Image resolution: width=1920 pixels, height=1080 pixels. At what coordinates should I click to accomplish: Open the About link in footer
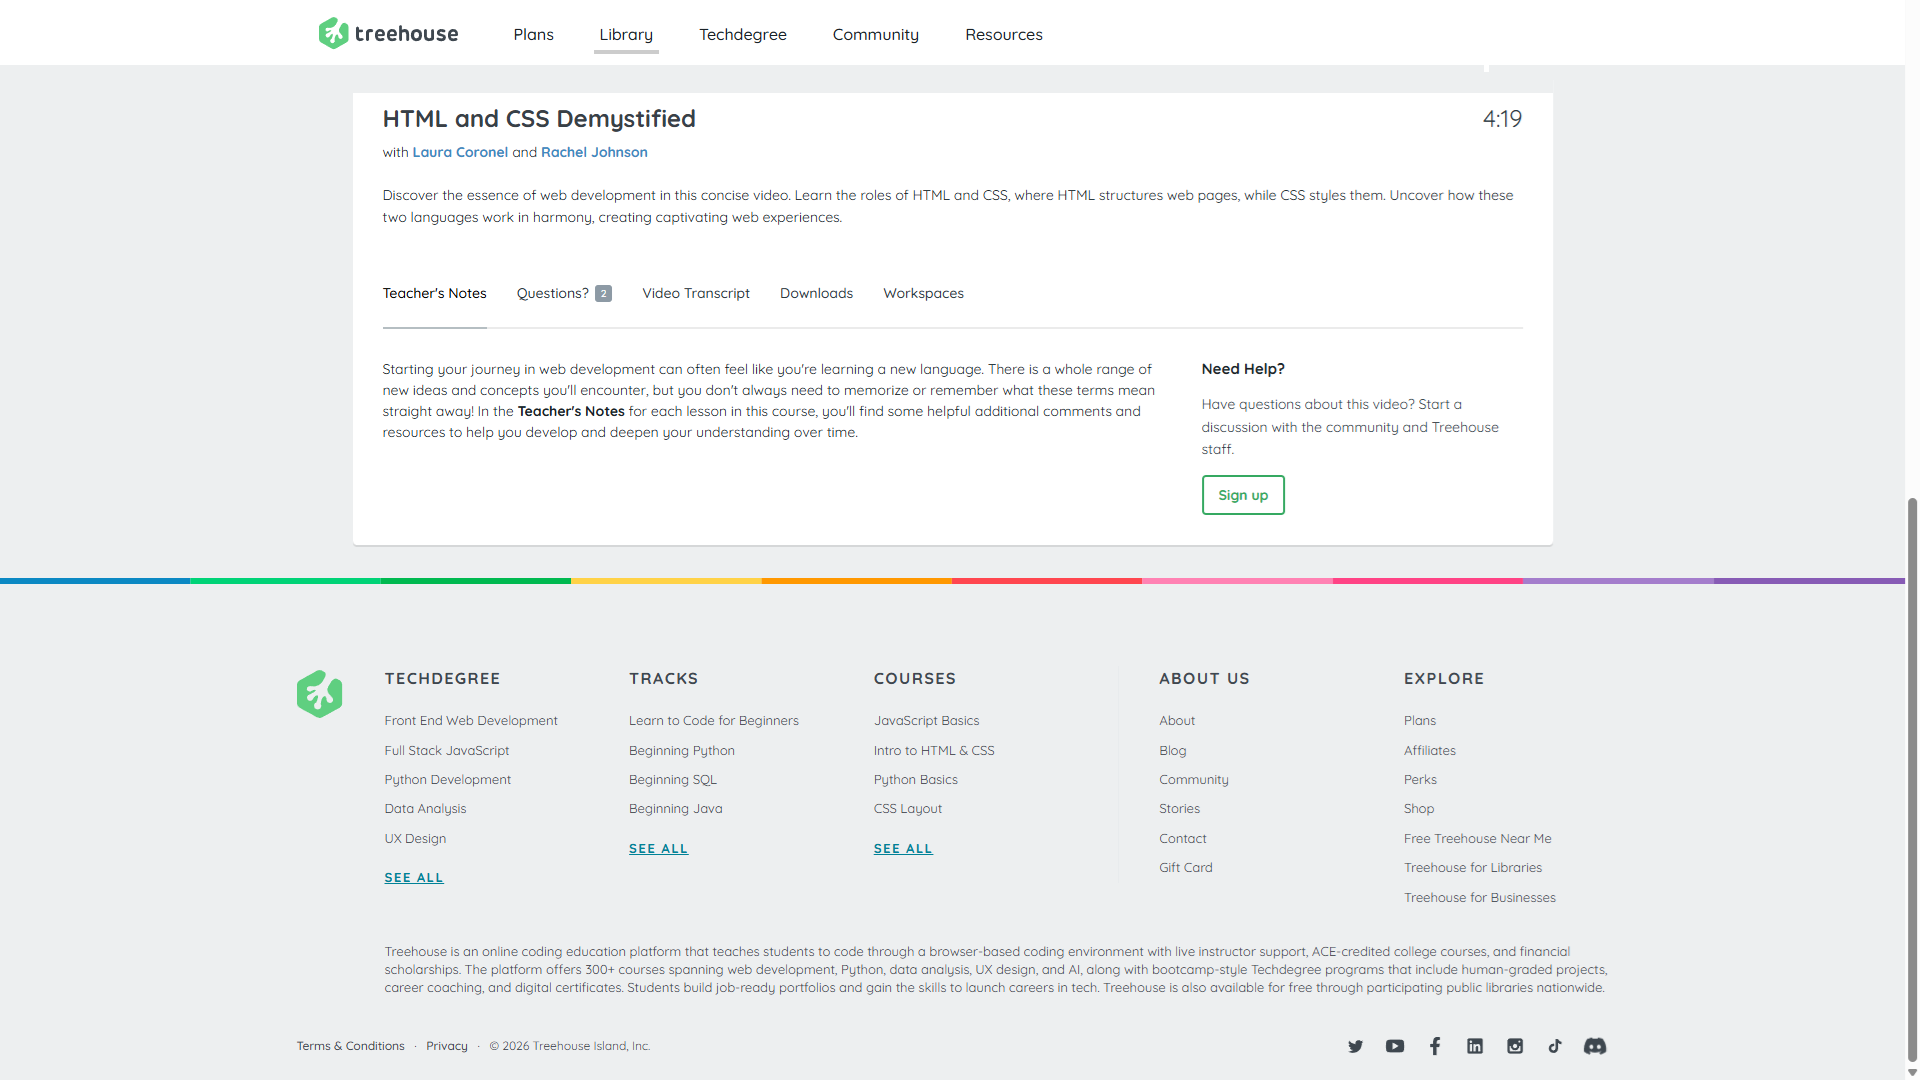pyautogui.click(x=1177, y=720)
